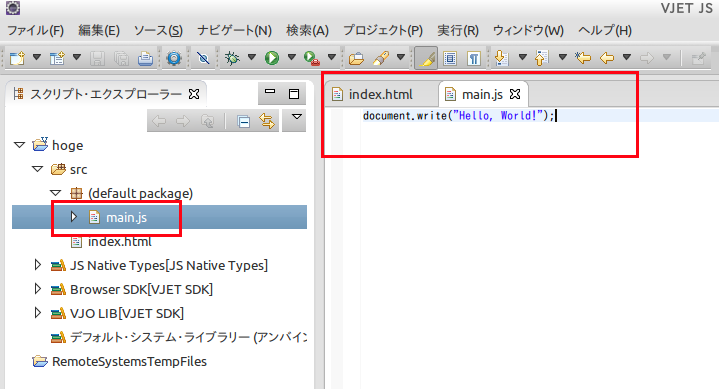
Task: Click the New file wizard icon
Action: 17,58
